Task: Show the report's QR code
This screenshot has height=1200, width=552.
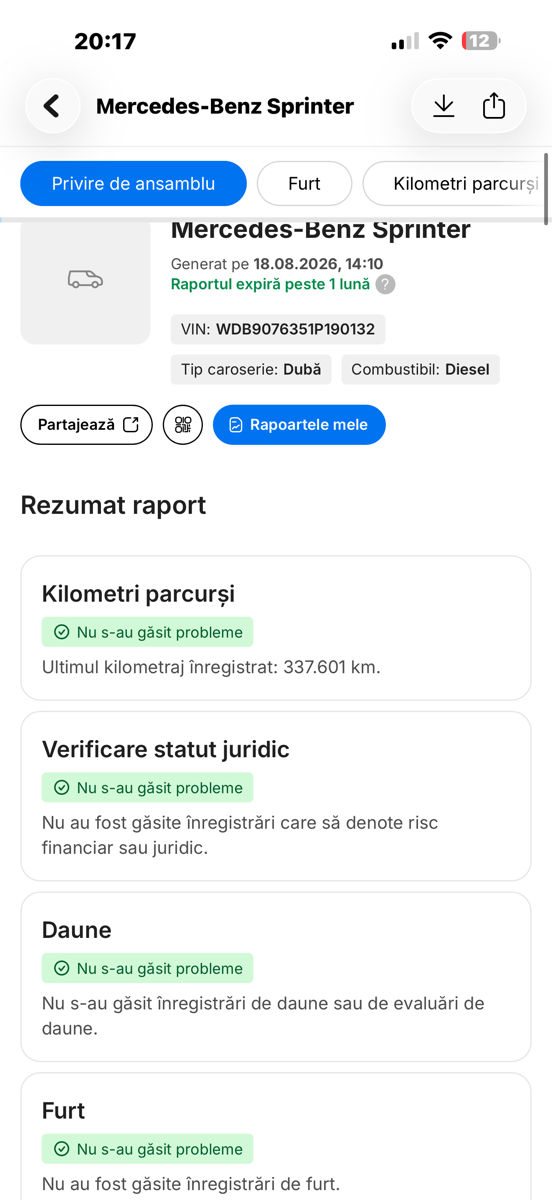Action: point(182,424)
